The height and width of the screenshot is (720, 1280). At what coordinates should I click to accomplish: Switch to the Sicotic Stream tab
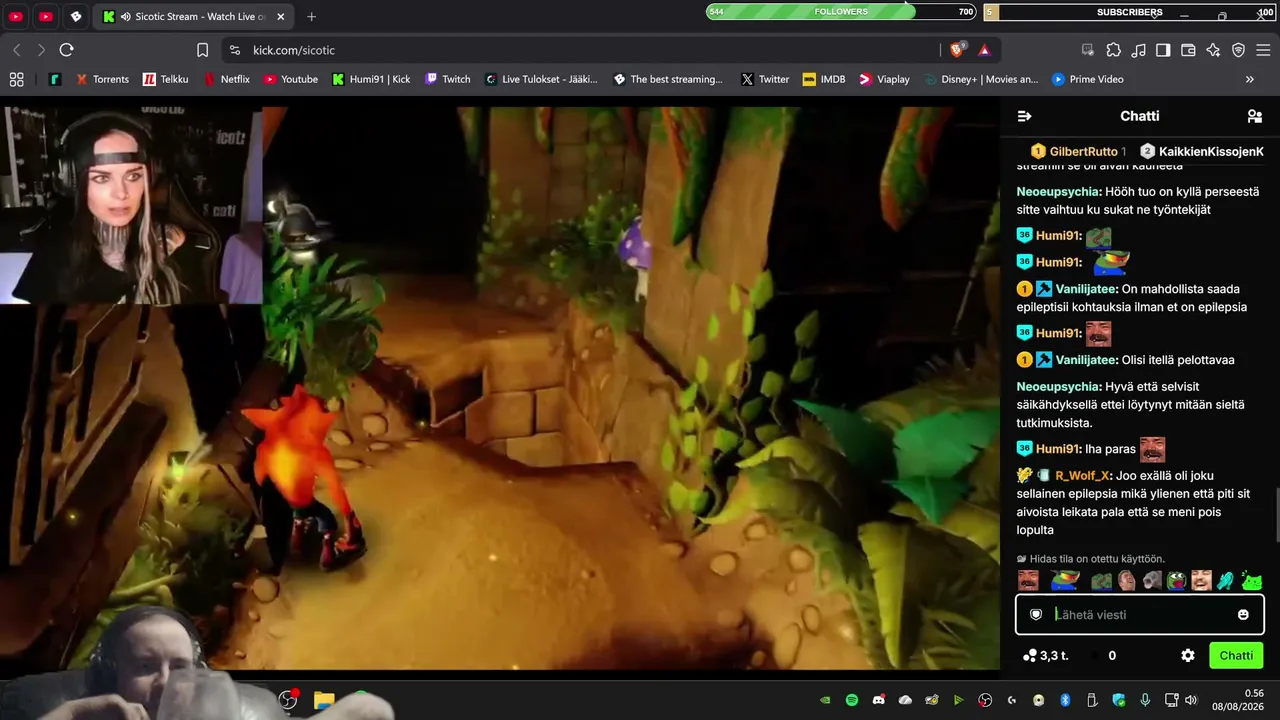(x=194, y=17)
